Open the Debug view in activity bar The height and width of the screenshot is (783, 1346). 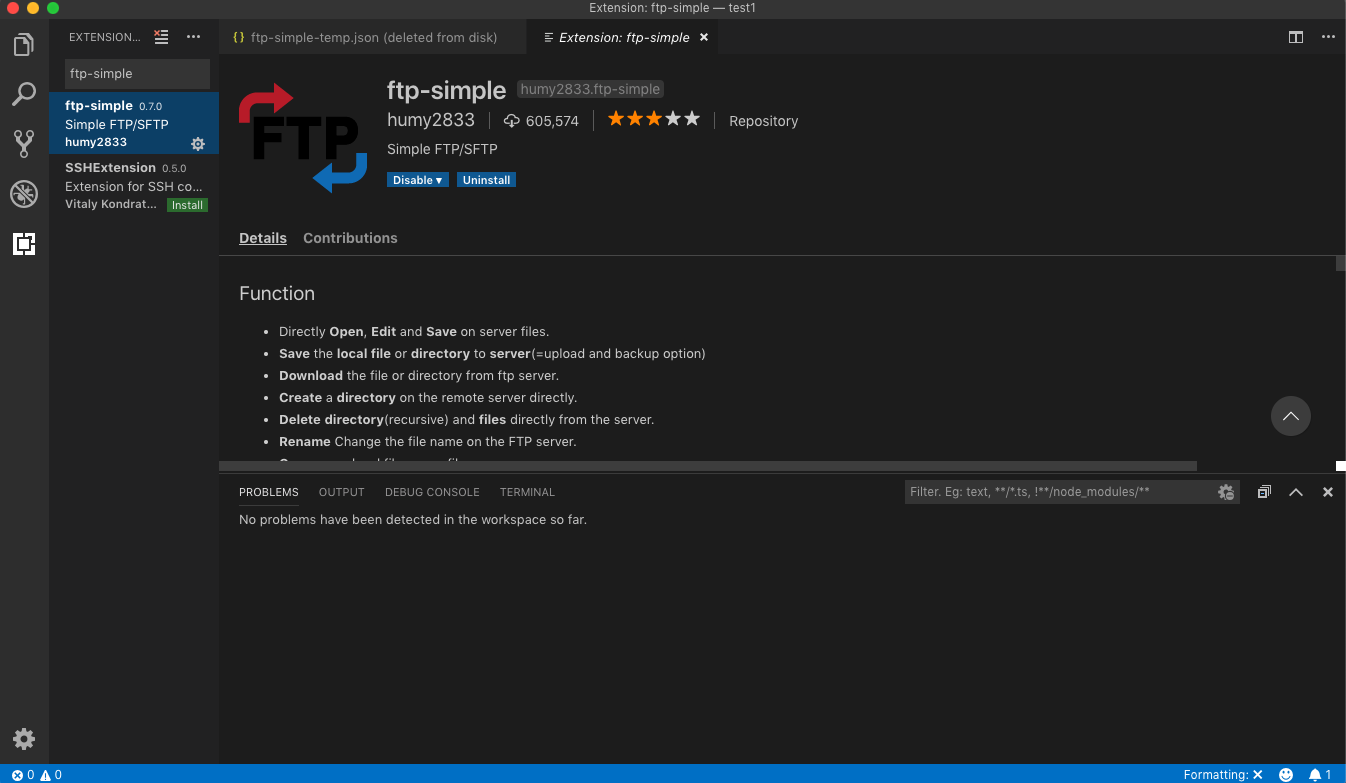[x=24, y=194]
